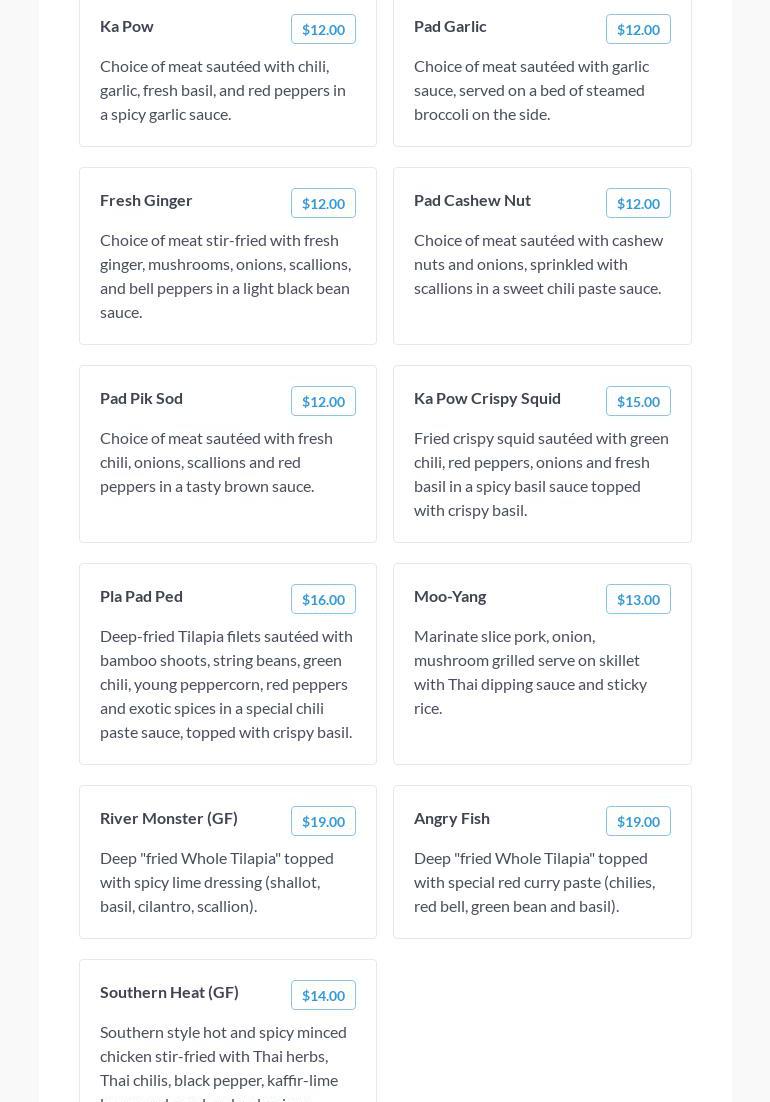Screen dimensions: 770x1102
Task: Open the Pad Cashew Nut item
Action: (472, 200)
